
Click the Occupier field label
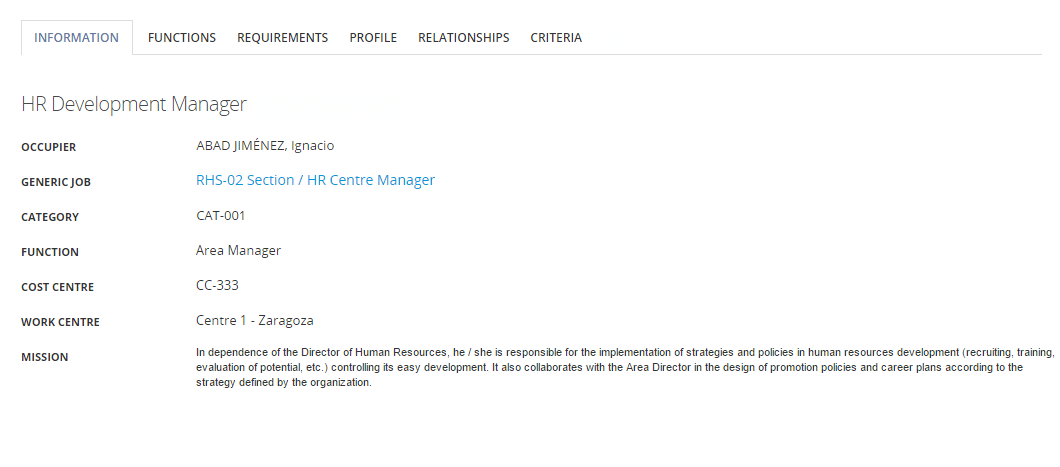(x=49, y=148)
